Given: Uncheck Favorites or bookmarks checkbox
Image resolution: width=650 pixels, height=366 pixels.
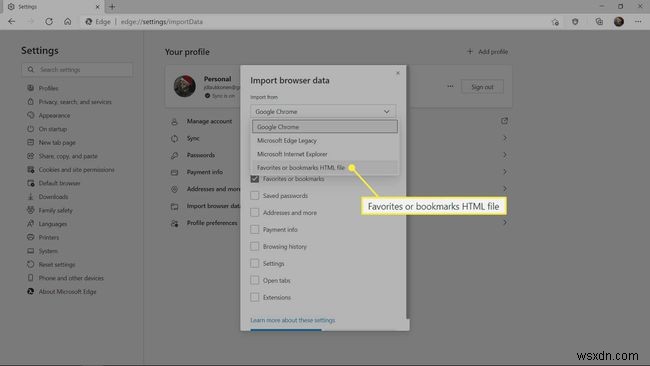Looking at the screenshot, I should pyautogui.click(x=255, y=179).
